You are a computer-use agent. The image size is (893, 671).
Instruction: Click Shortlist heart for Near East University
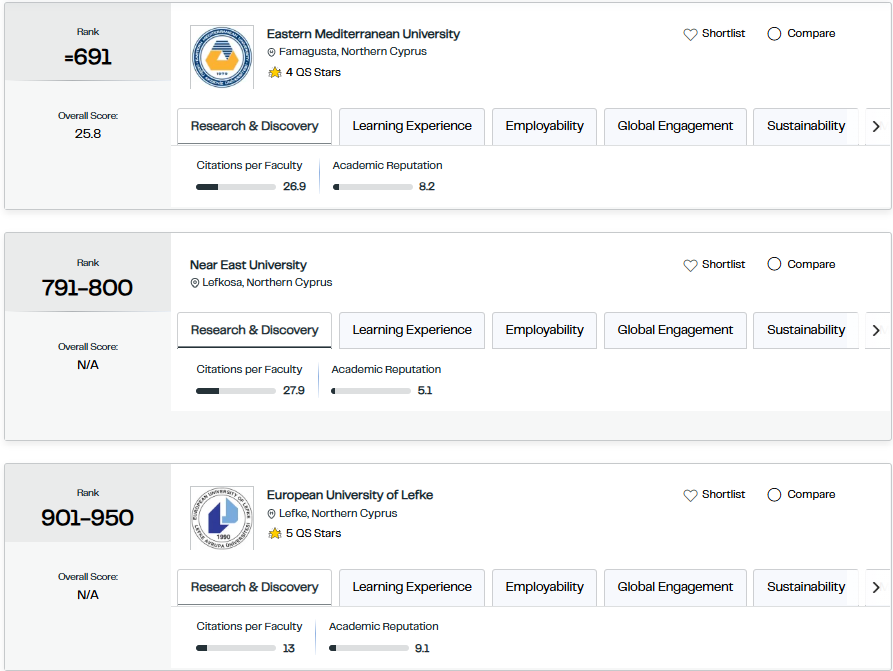click(x=690, y=265)
